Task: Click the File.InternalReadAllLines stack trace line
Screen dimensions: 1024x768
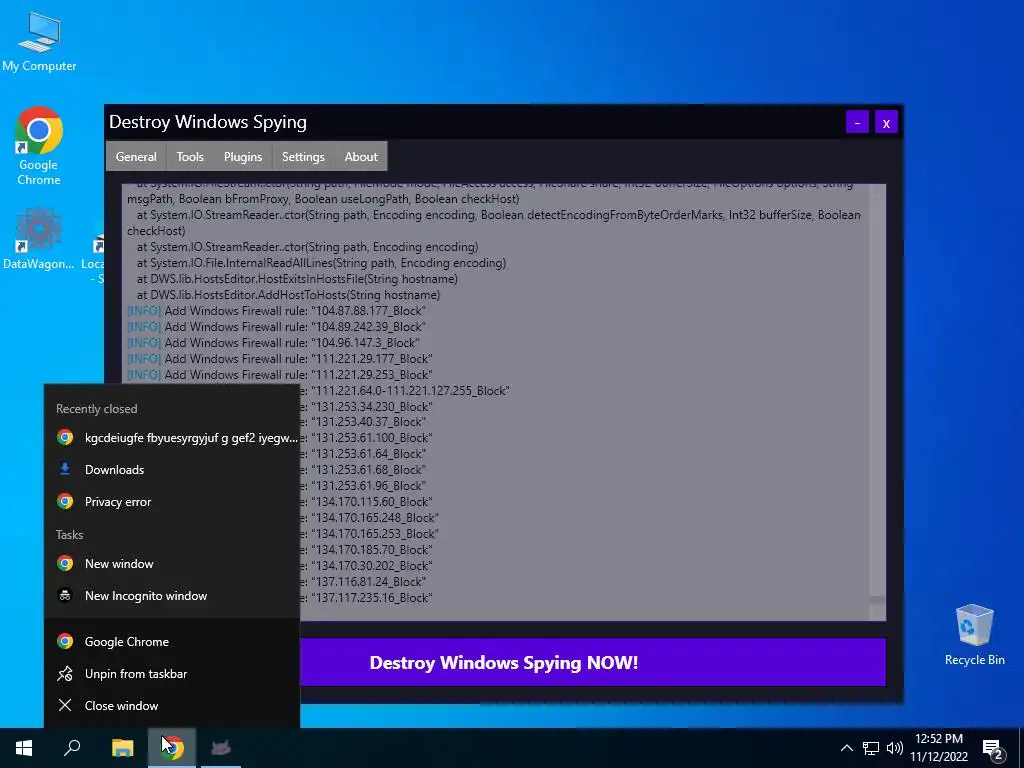Action: click(321, 263)
